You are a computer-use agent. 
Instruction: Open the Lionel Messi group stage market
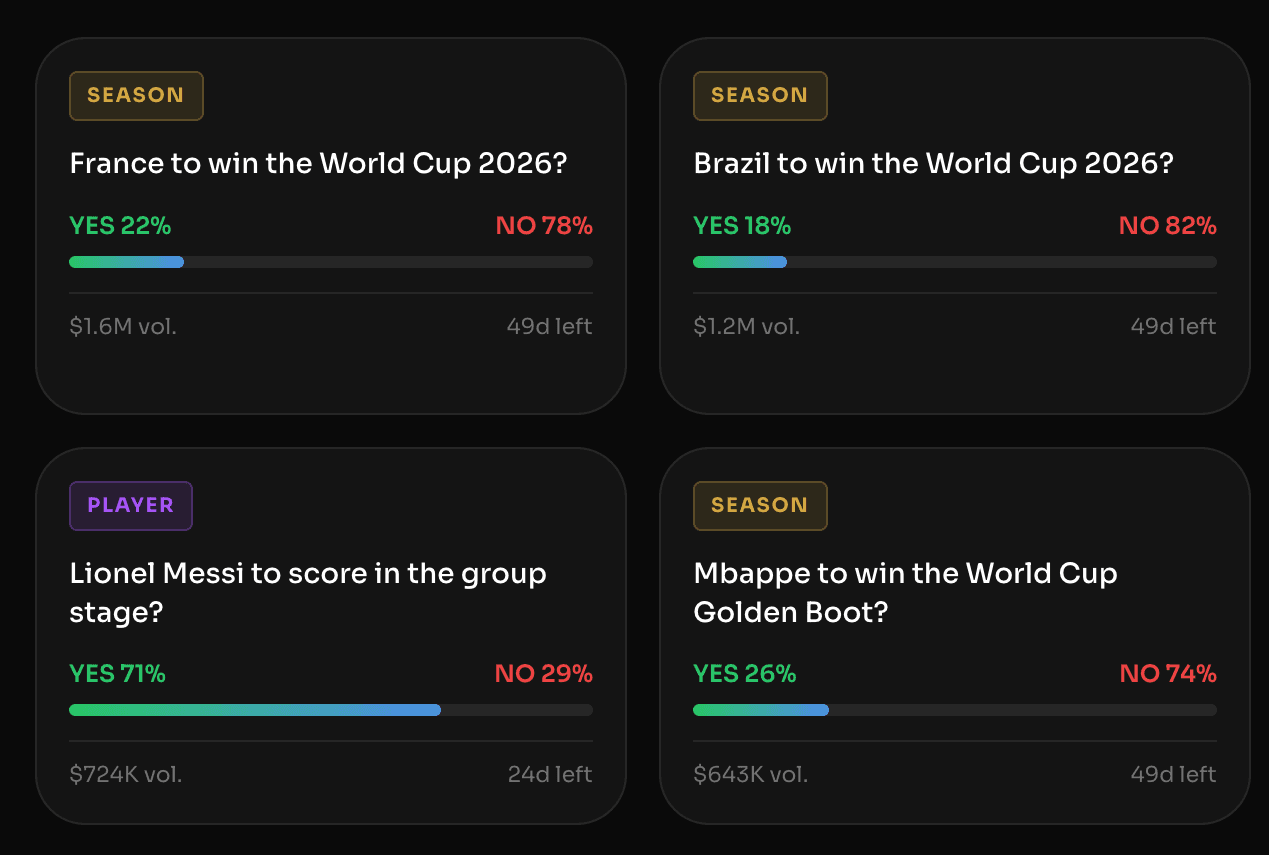308,593
